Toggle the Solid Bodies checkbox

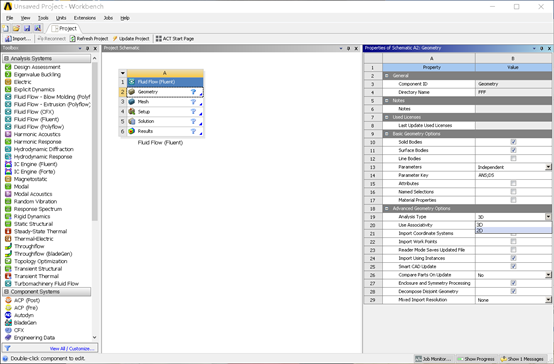pos(513,142)
